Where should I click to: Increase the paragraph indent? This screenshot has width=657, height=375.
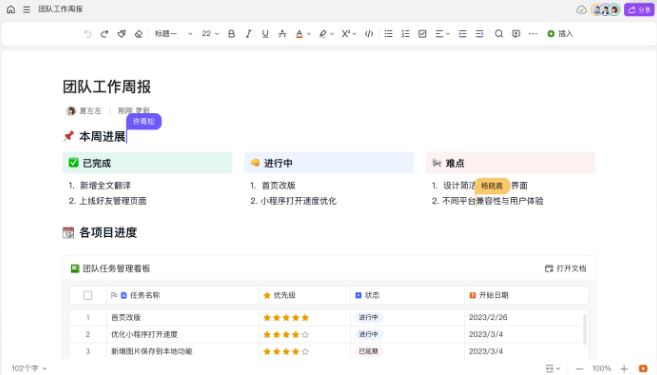479,34
